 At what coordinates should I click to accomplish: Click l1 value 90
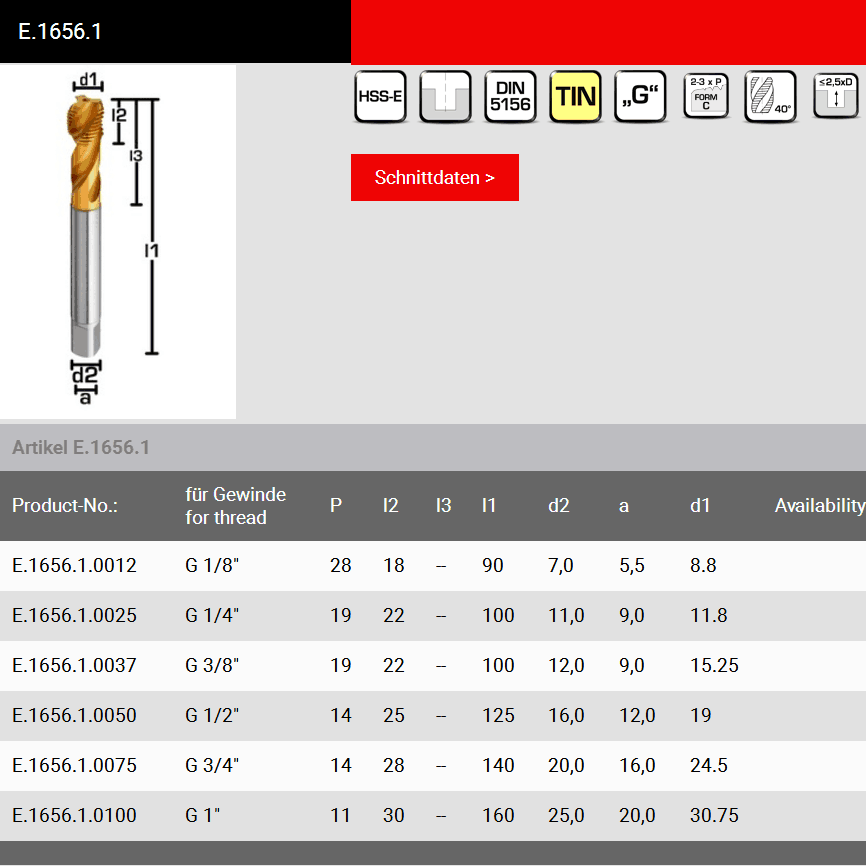(493, 566)
